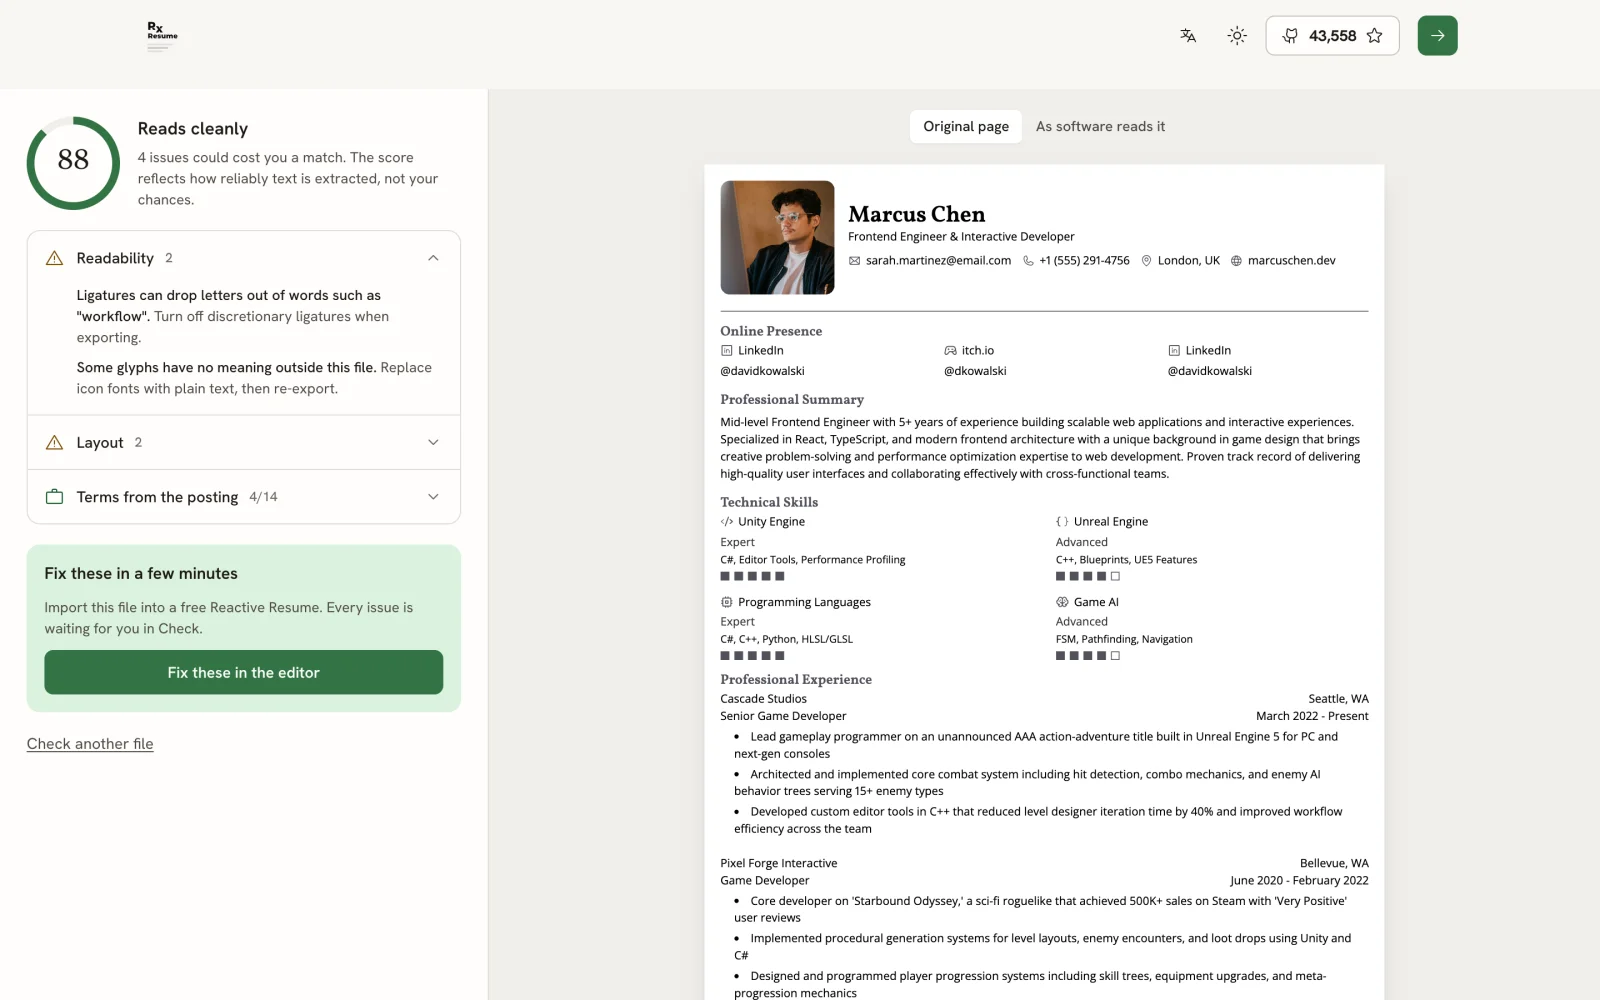Click the globe icon by marcuschen.dev
The width and height of the screenshot is (1600, 1000).
click(1236, 261)
